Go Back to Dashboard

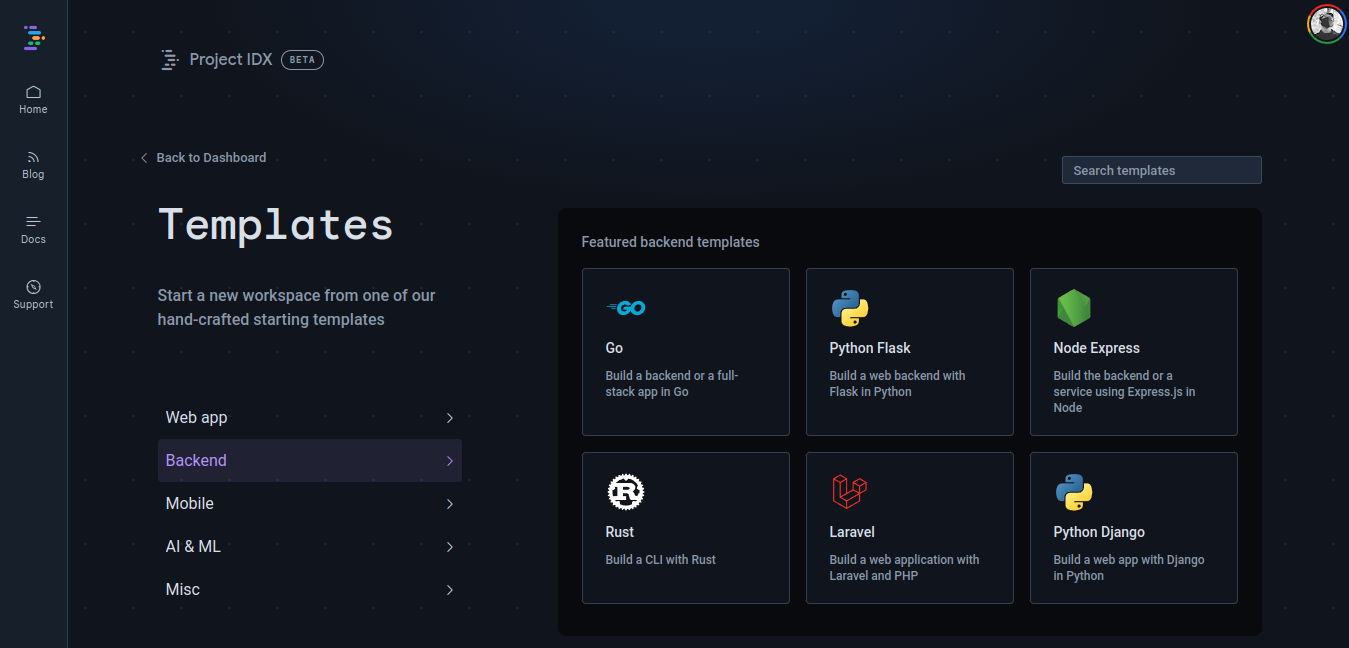point(203,157)
